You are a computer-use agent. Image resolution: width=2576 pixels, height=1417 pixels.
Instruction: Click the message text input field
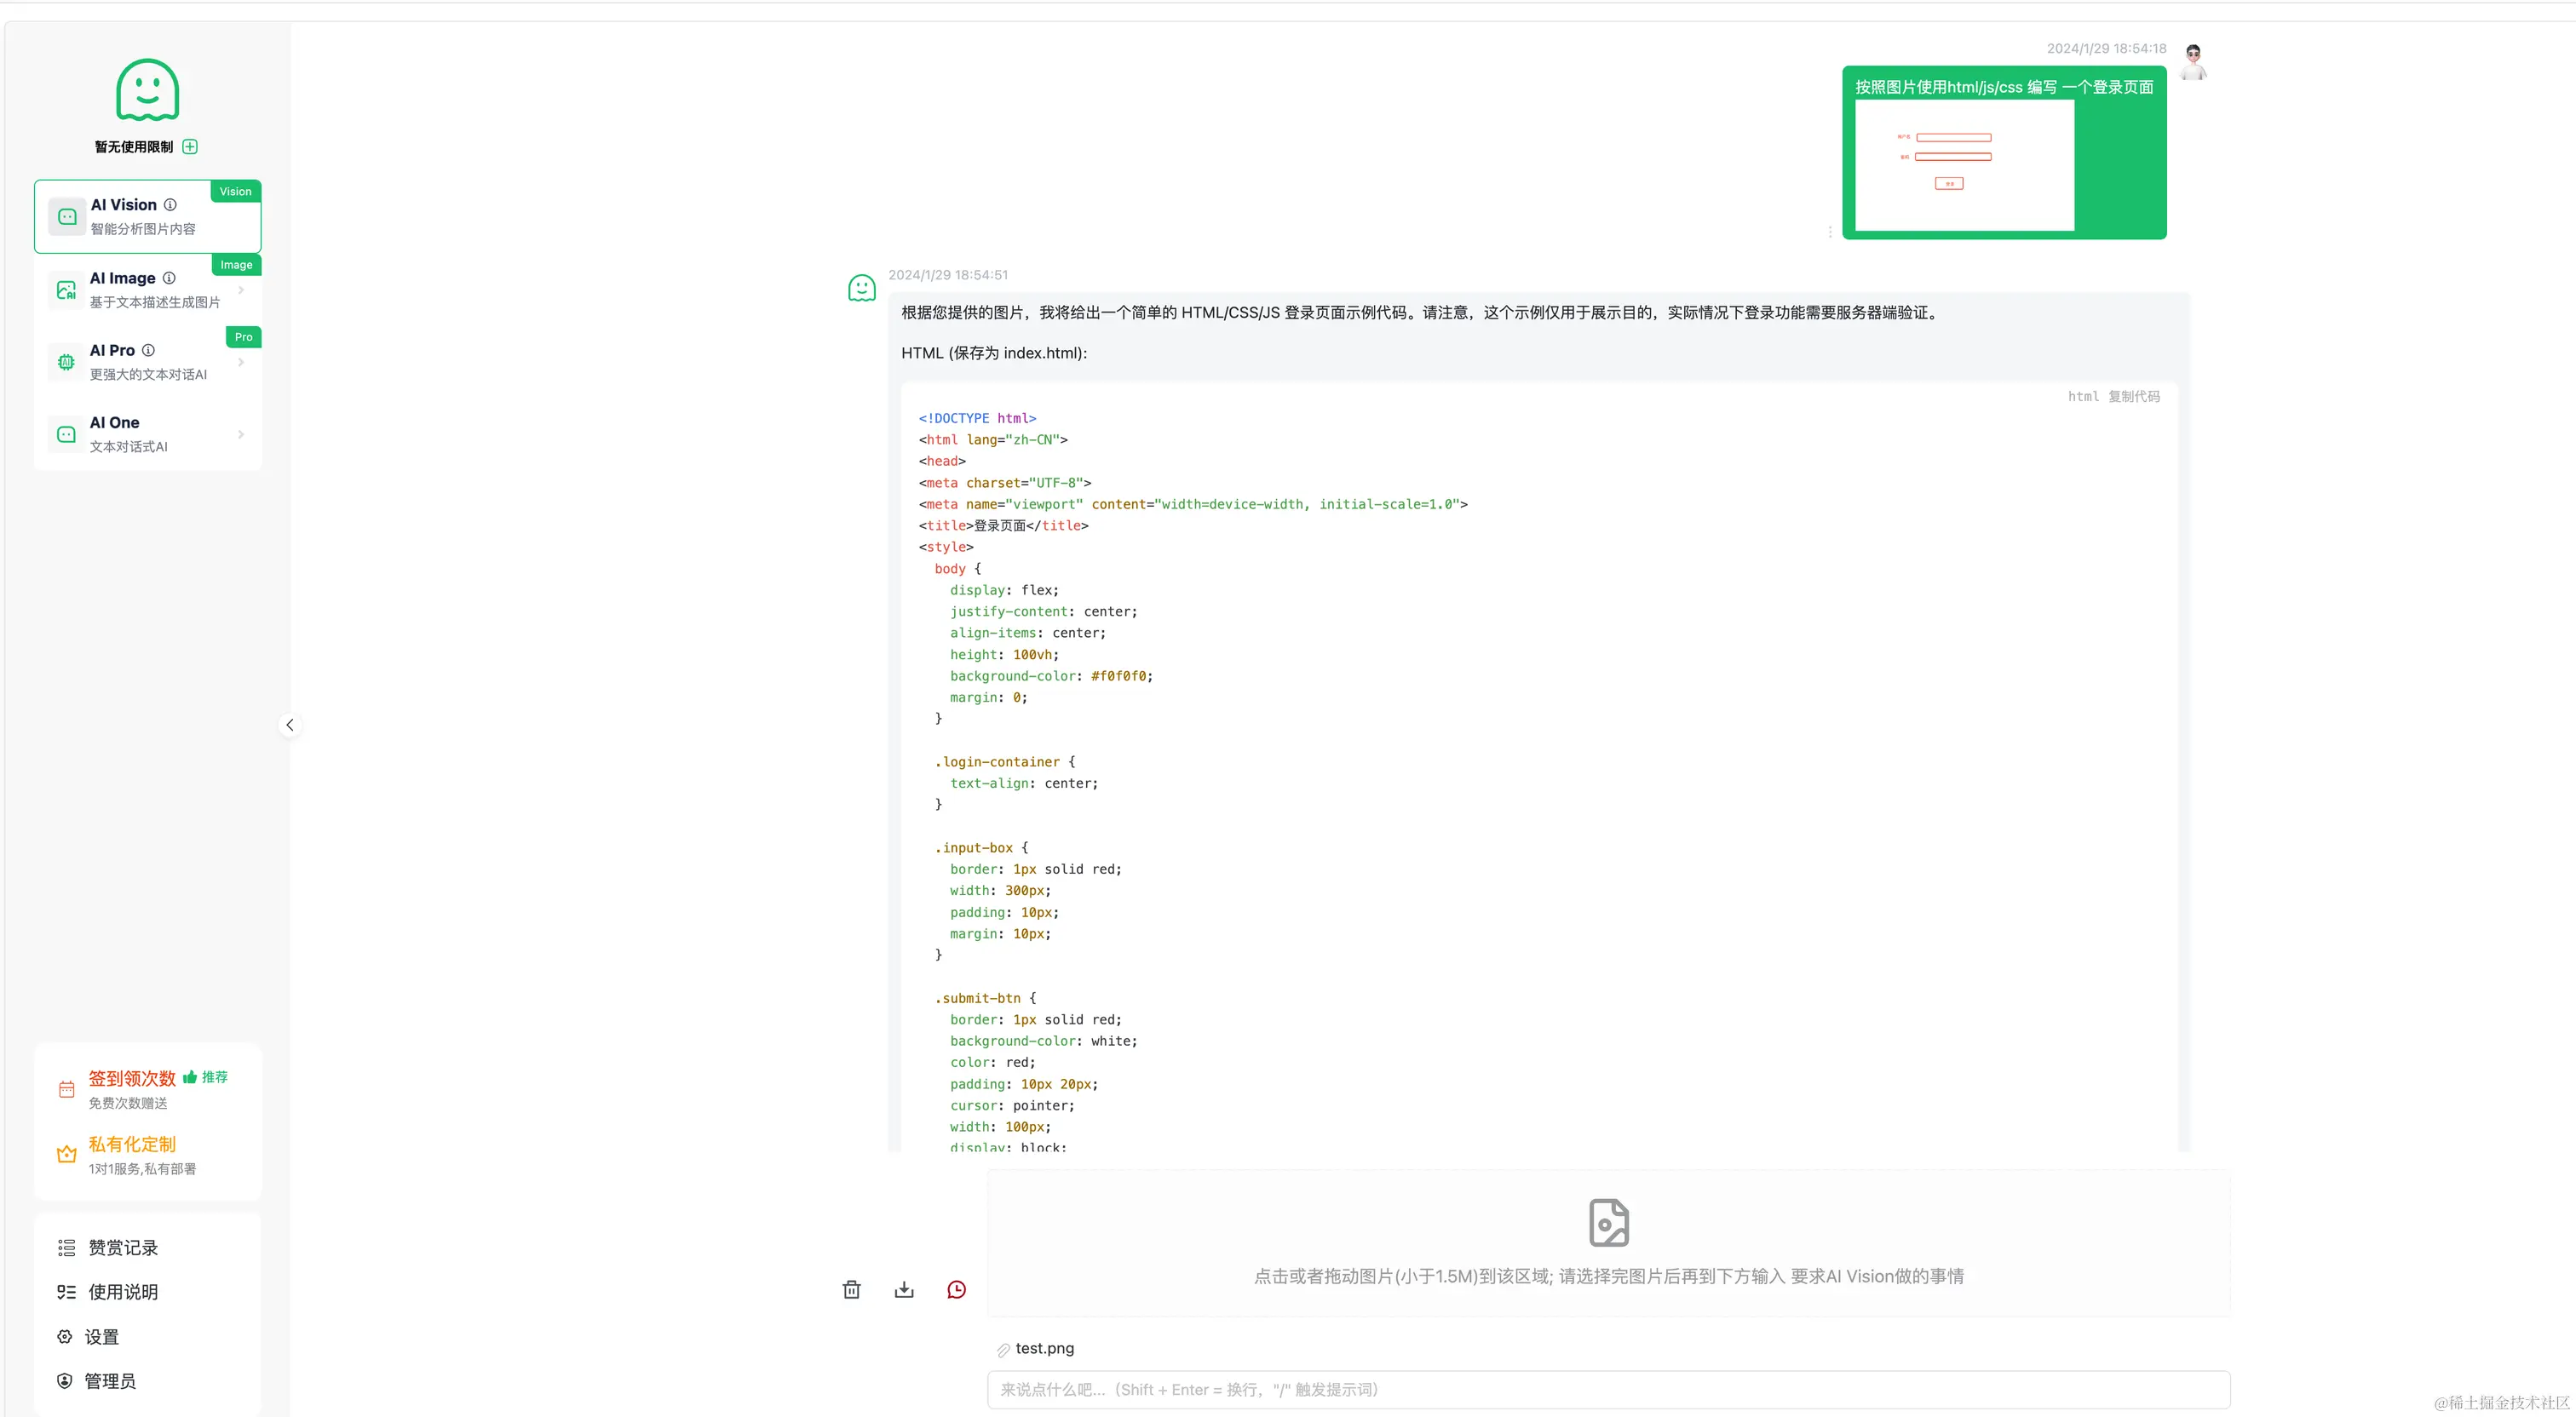[1608, 1389]
